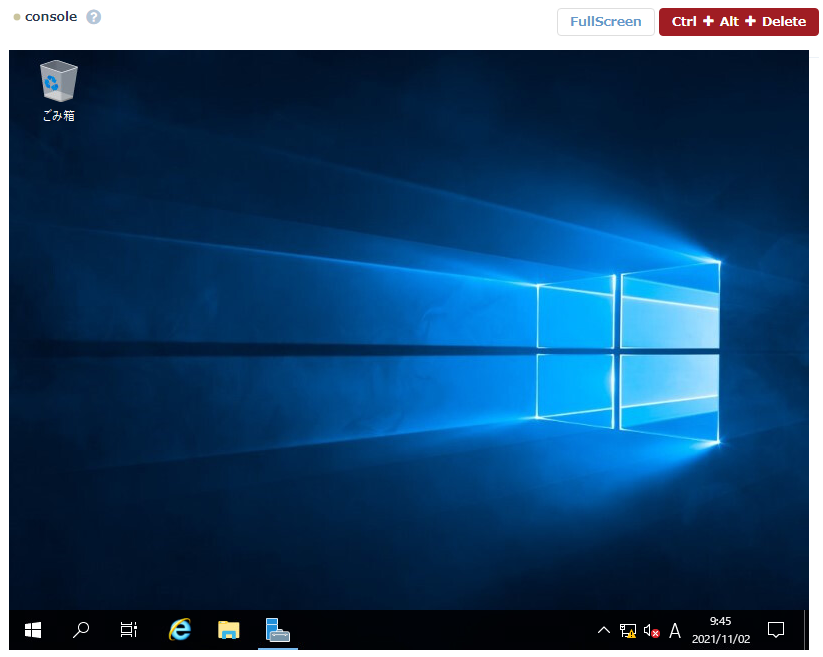Click the Windows logo on the desktop wallpaper
823x657 pixels.
[628, 350]
